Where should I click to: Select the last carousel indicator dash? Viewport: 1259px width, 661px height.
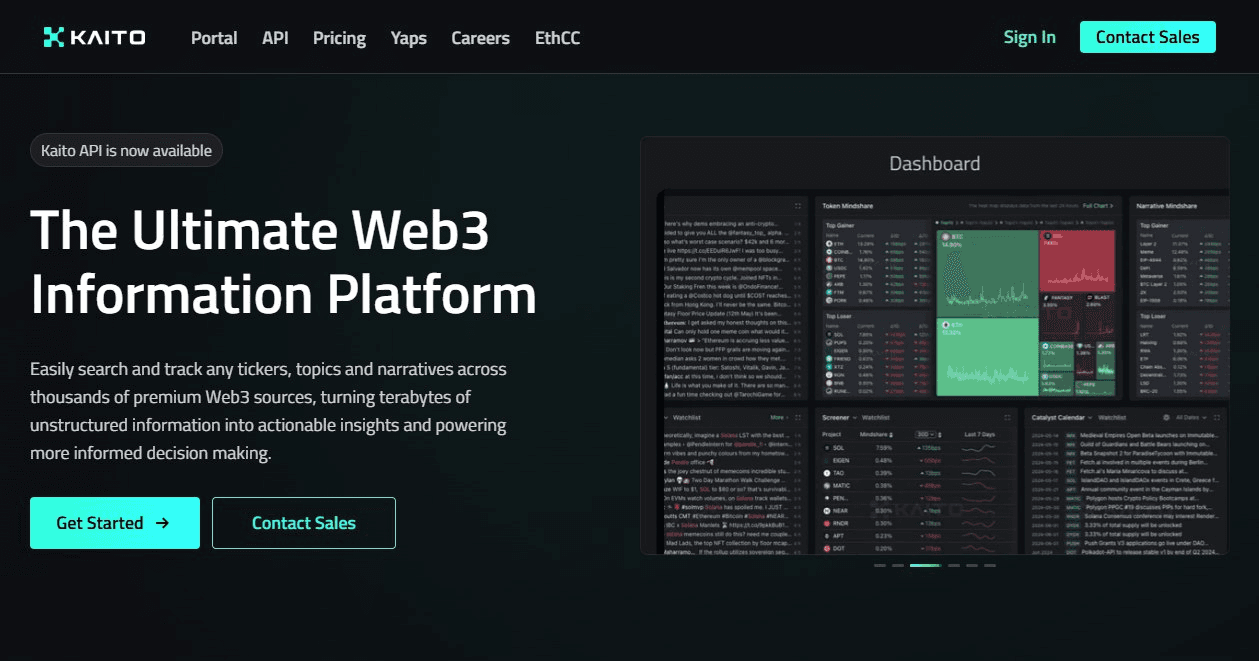point(990,565)
